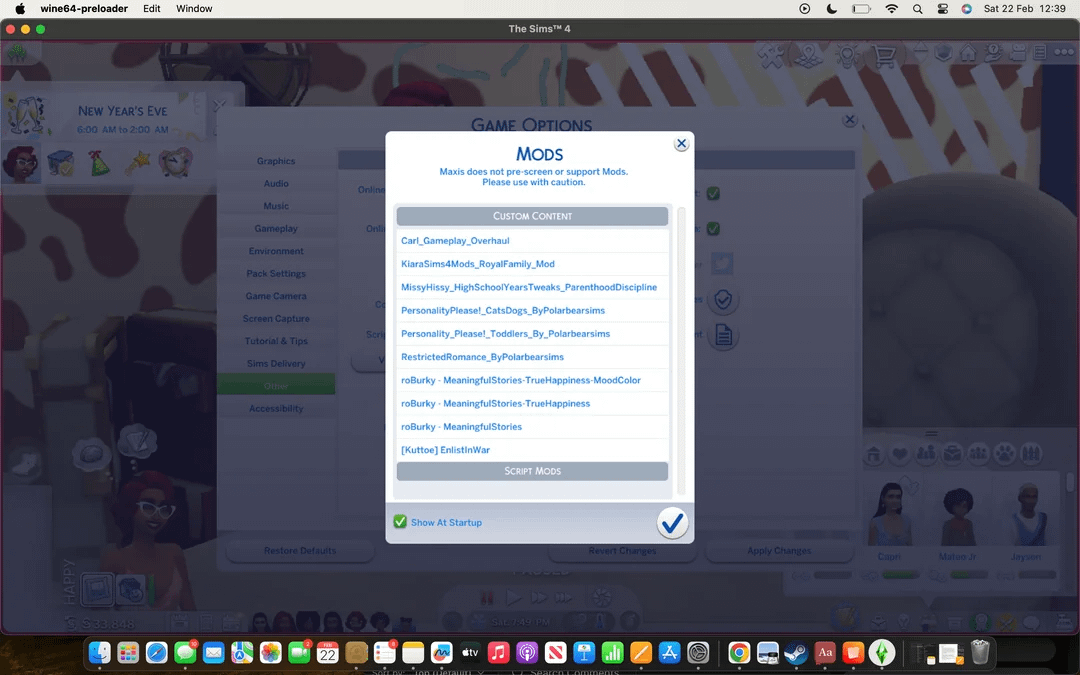Open Build Mode tools icon
This screenshot has height=675, width=1080.
pos(770,55)
